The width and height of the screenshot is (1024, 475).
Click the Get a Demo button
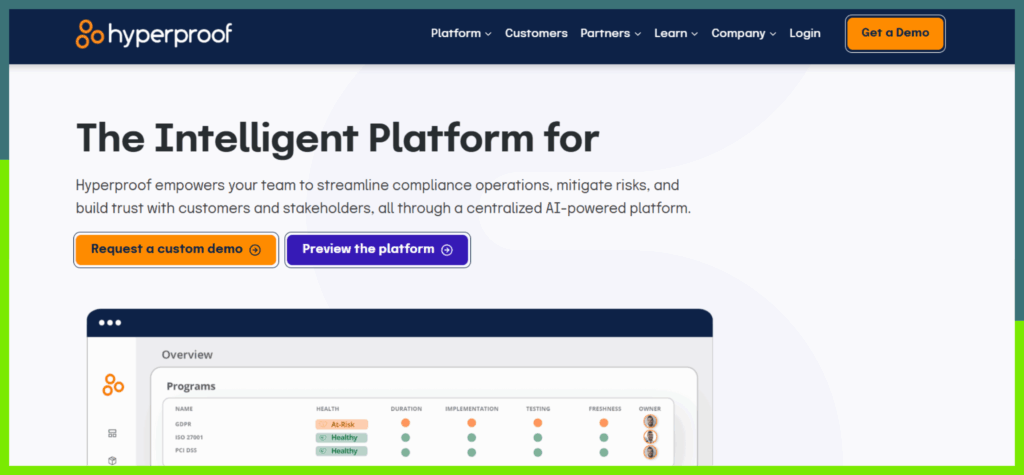click(x=895, y=33)
